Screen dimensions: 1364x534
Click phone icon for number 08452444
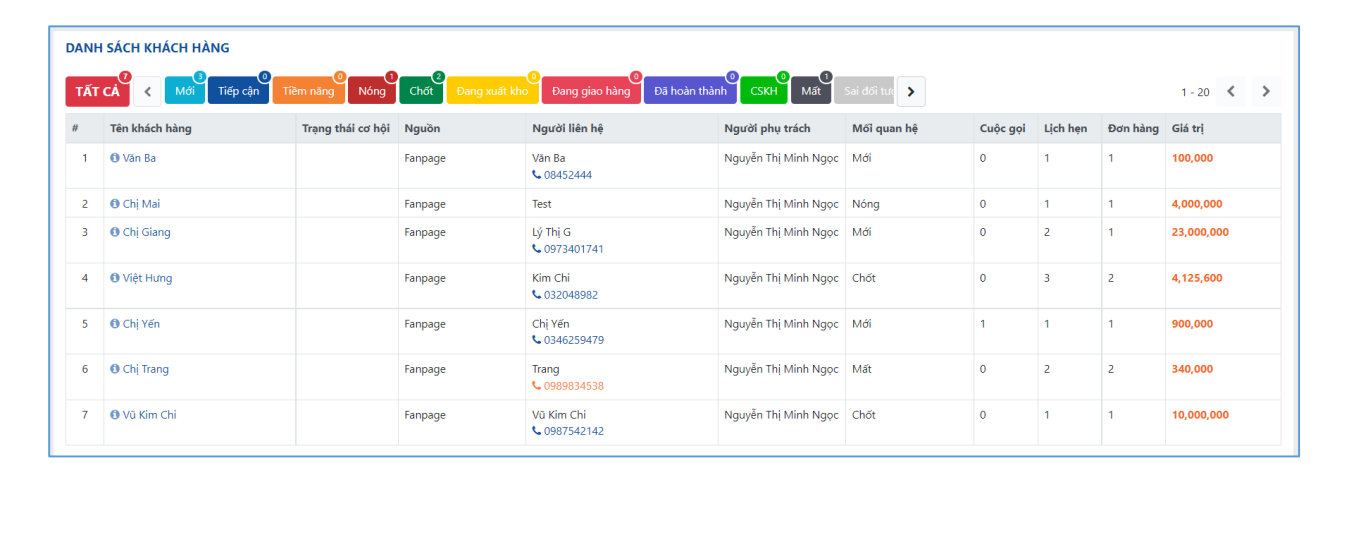[537, 175]
